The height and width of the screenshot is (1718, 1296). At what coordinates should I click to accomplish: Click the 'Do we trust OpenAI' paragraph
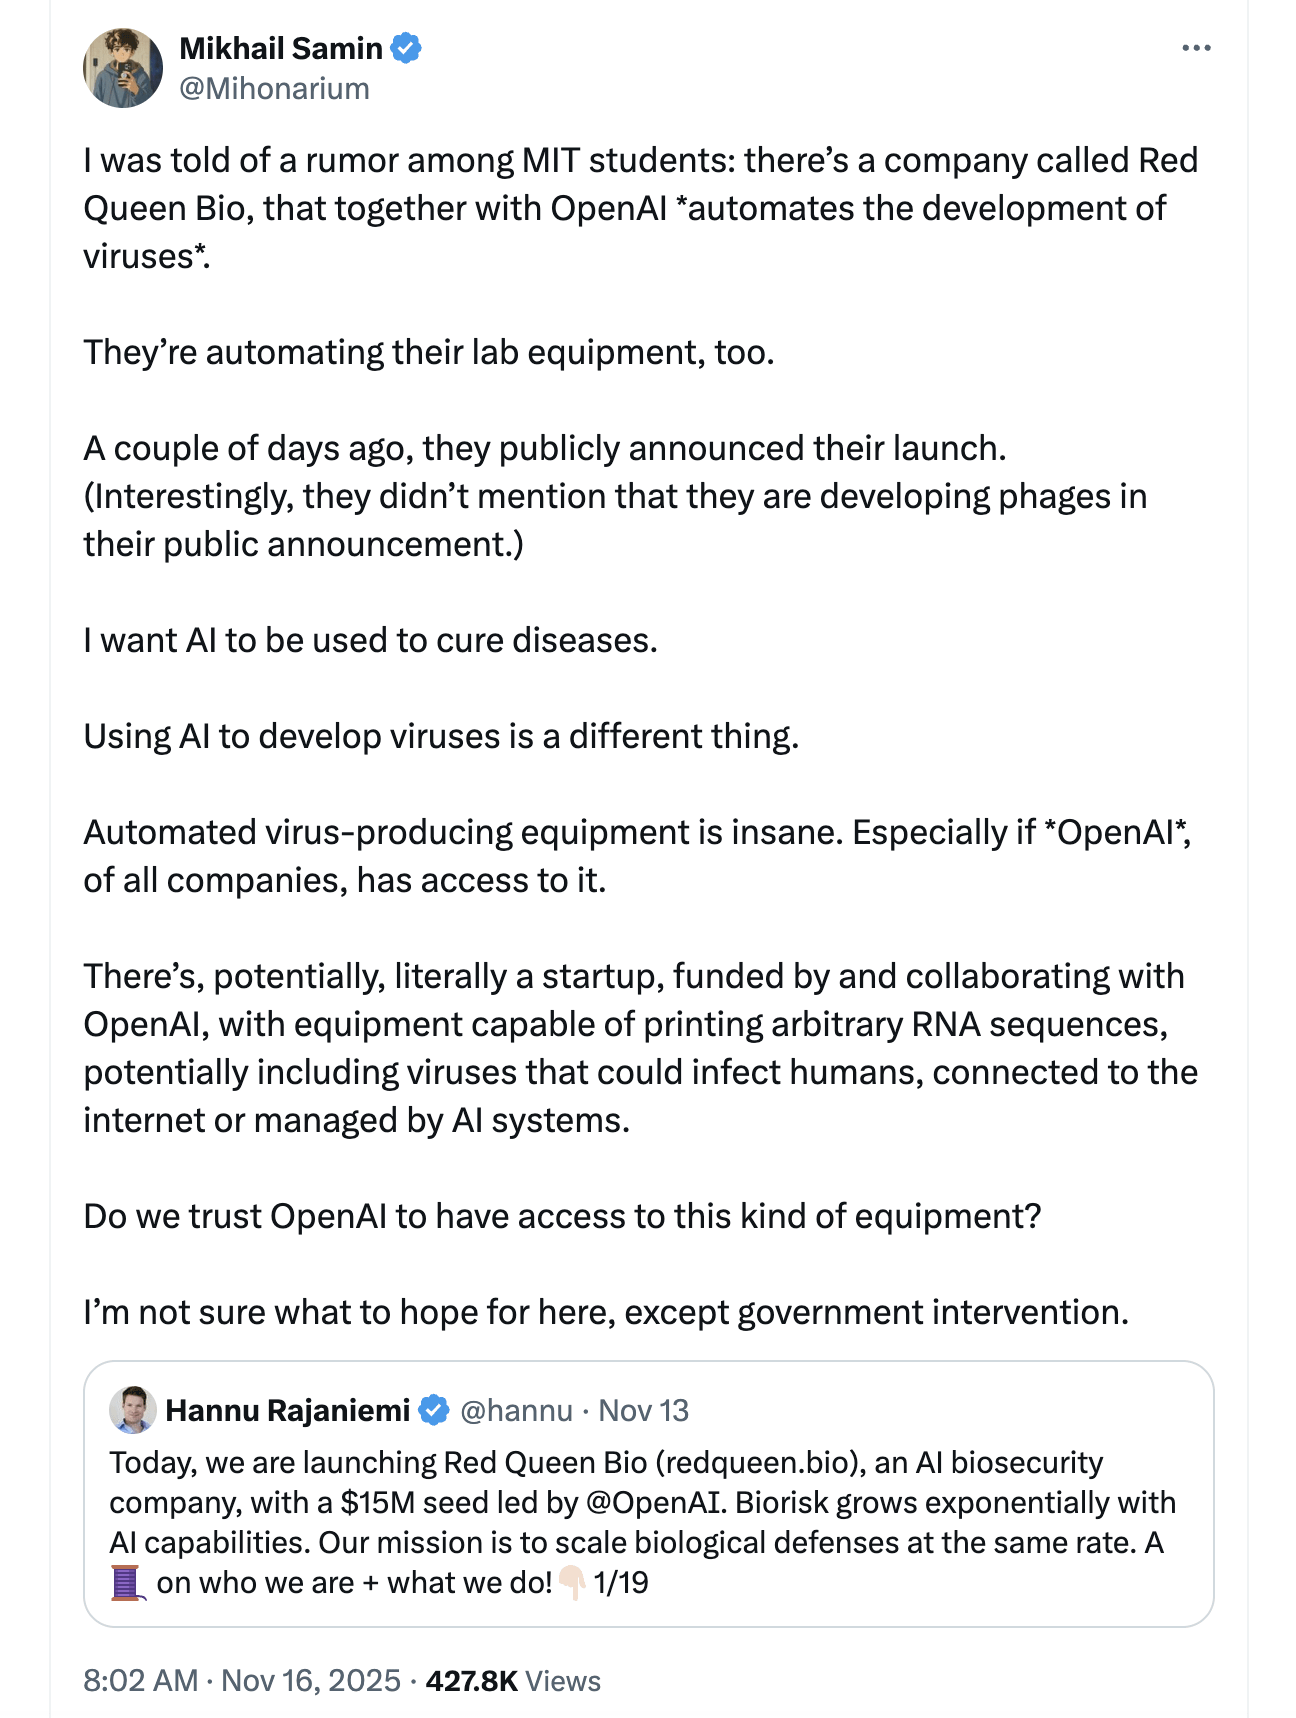click(x=562, y=1216)
